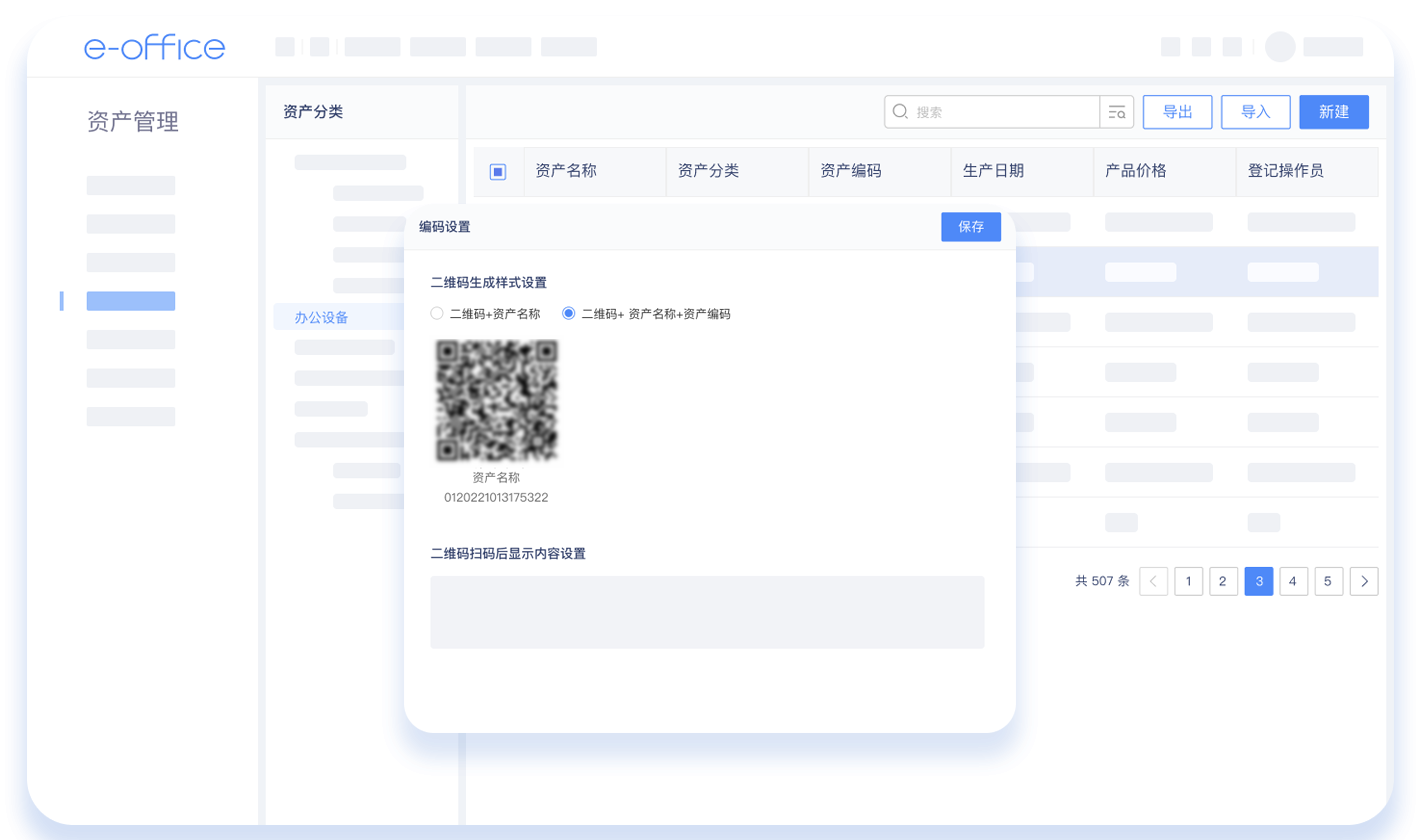Go to the next page arrow
Screen dimensions: 1420x840
pyautogui.click(x=1364, y=581)
